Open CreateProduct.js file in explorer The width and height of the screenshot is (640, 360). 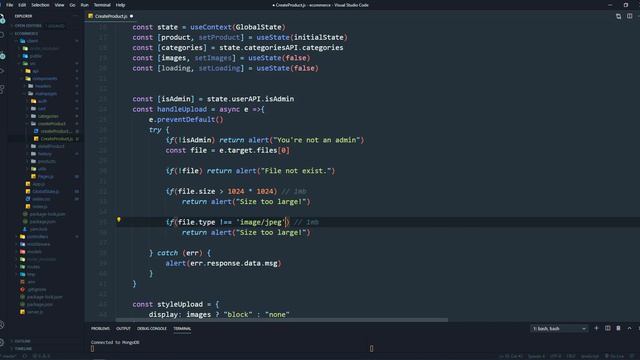56,139
